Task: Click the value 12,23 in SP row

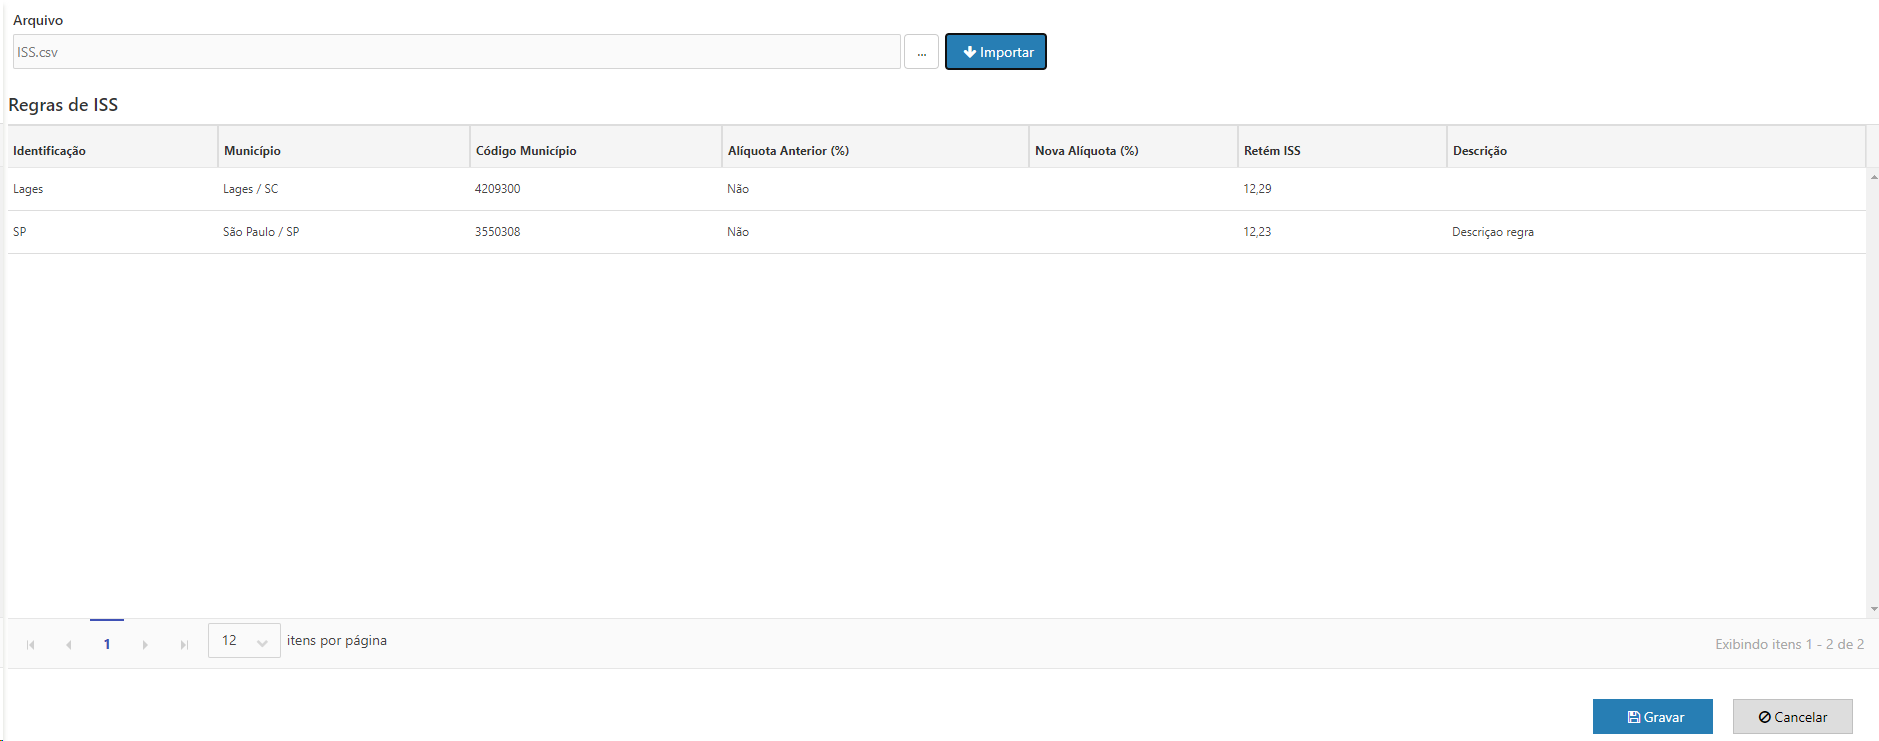Action: tap(1257, 232)
